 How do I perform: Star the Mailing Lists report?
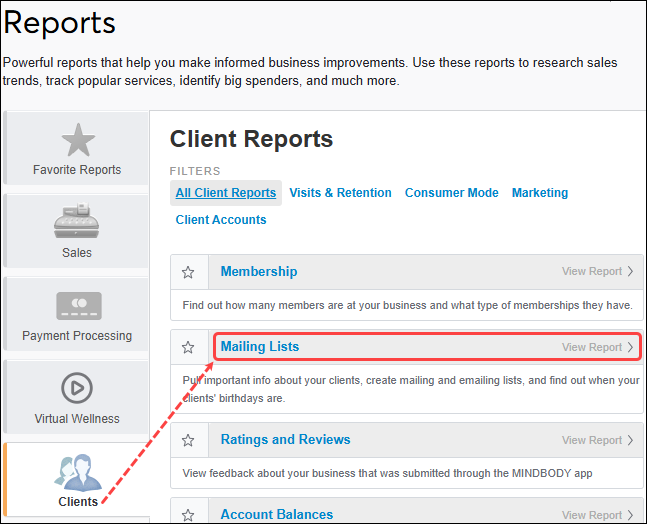click(x=188, y=348)
